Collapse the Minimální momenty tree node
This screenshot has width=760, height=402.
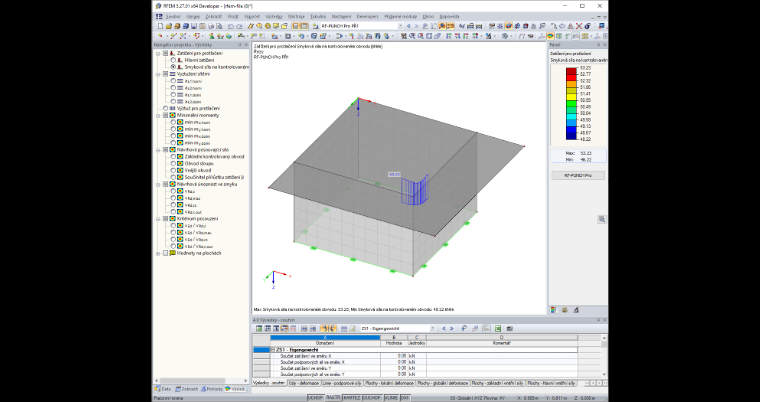click(158, 115)
